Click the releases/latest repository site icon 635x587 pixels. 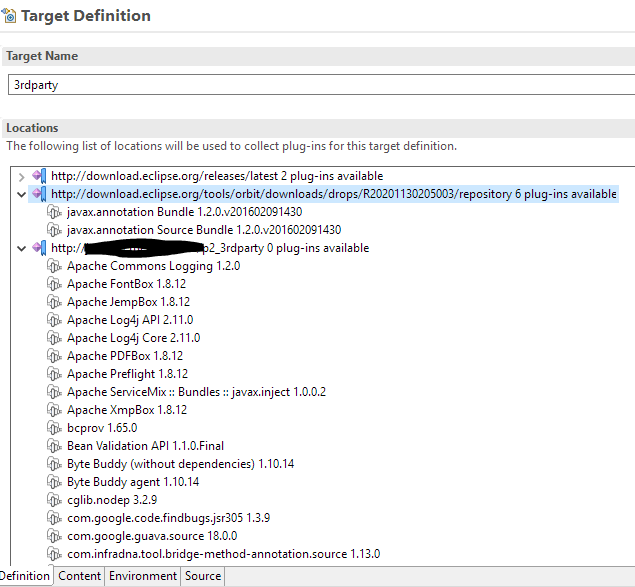coord(39,176)
